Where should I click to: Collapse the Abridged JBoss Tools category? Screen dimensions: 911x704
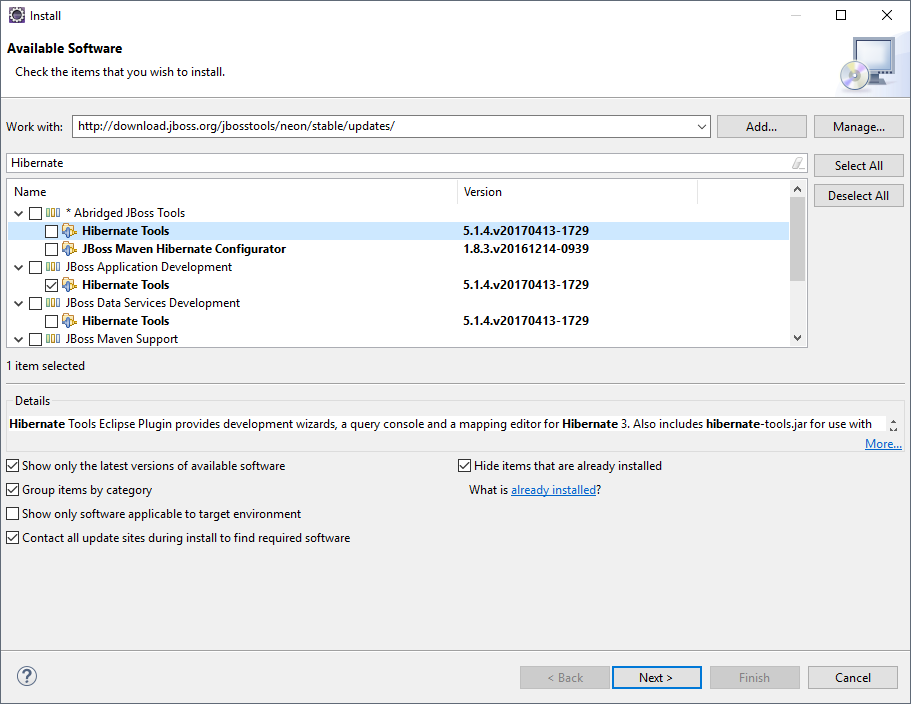pyautogui.click(x=19, y=213)
